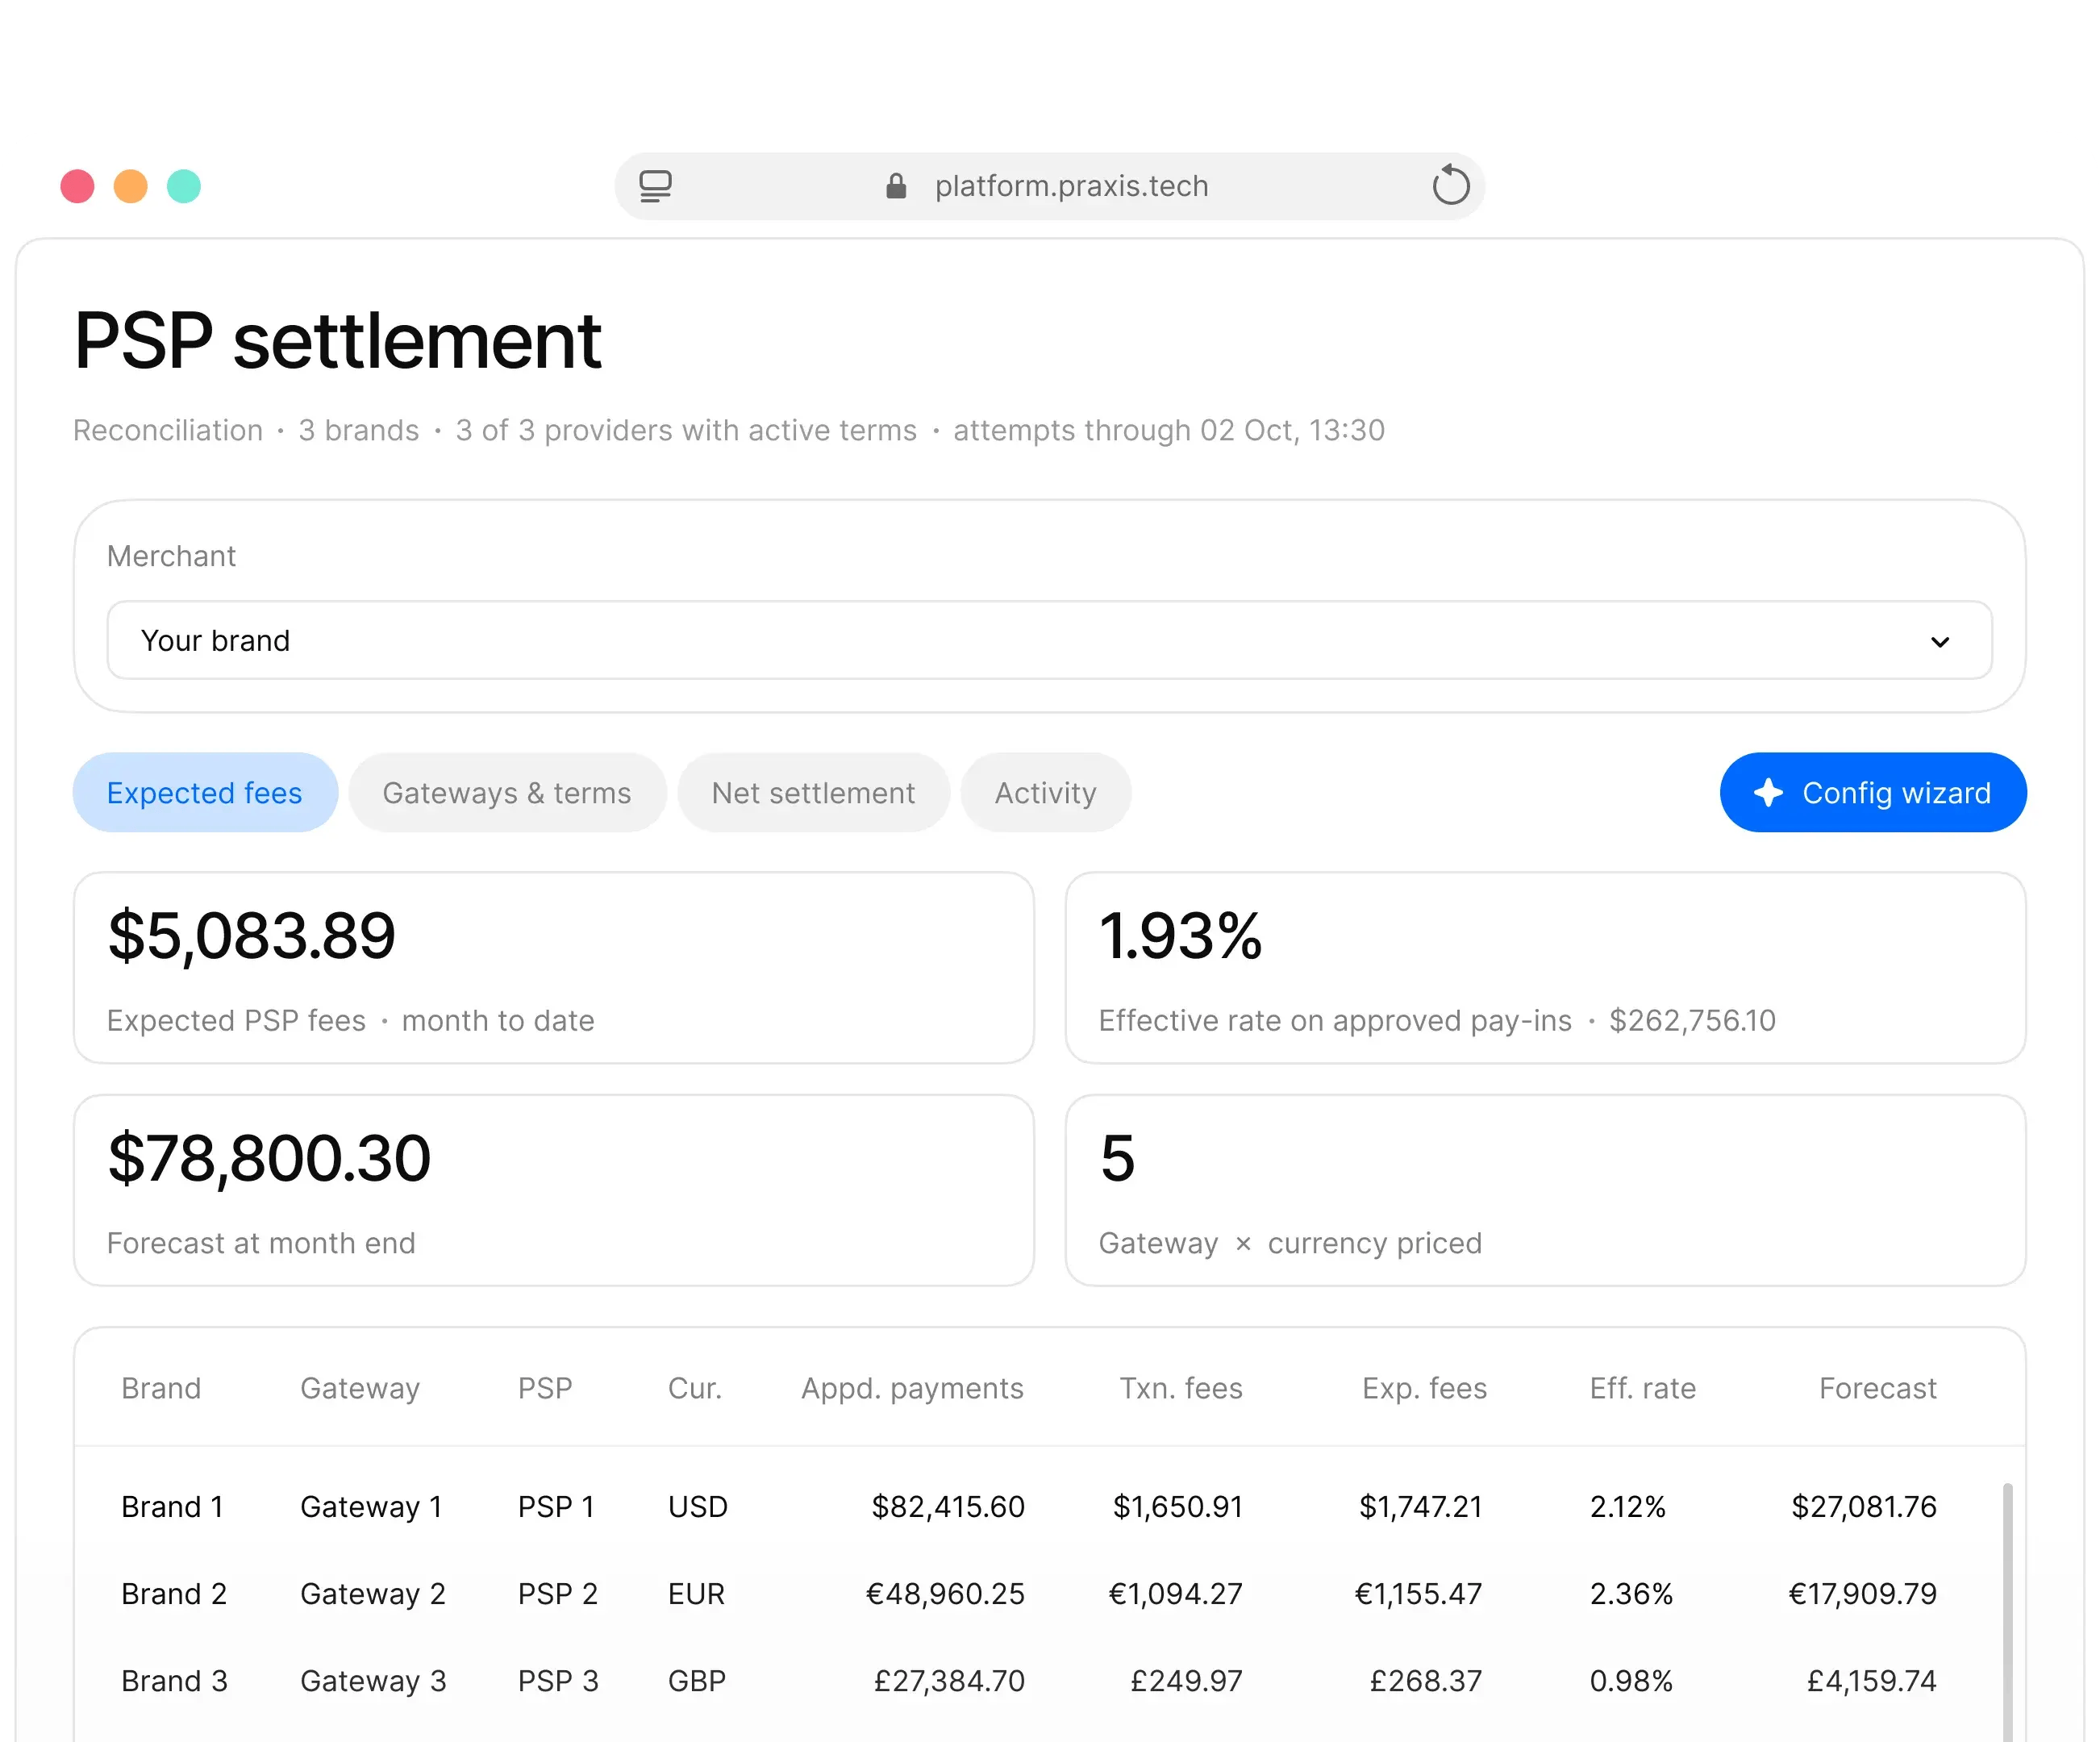The image size is (2100, 1742).
Task: Select the Expected fees tab
Action: pos(205,792)
